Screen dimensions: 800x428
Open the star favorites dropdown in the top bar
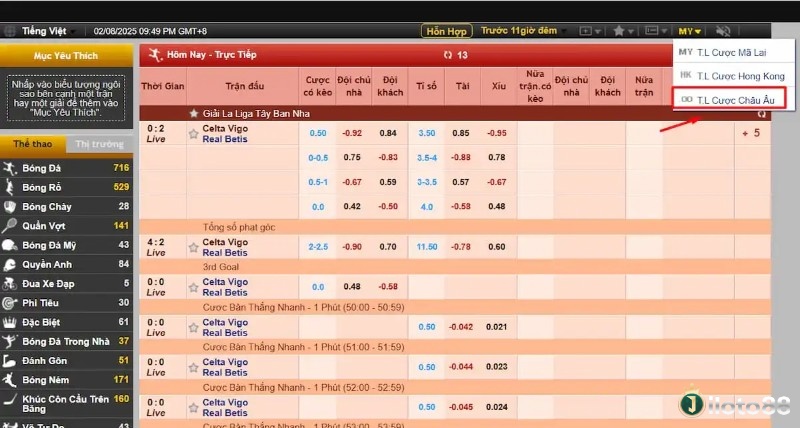click(623, 31)
